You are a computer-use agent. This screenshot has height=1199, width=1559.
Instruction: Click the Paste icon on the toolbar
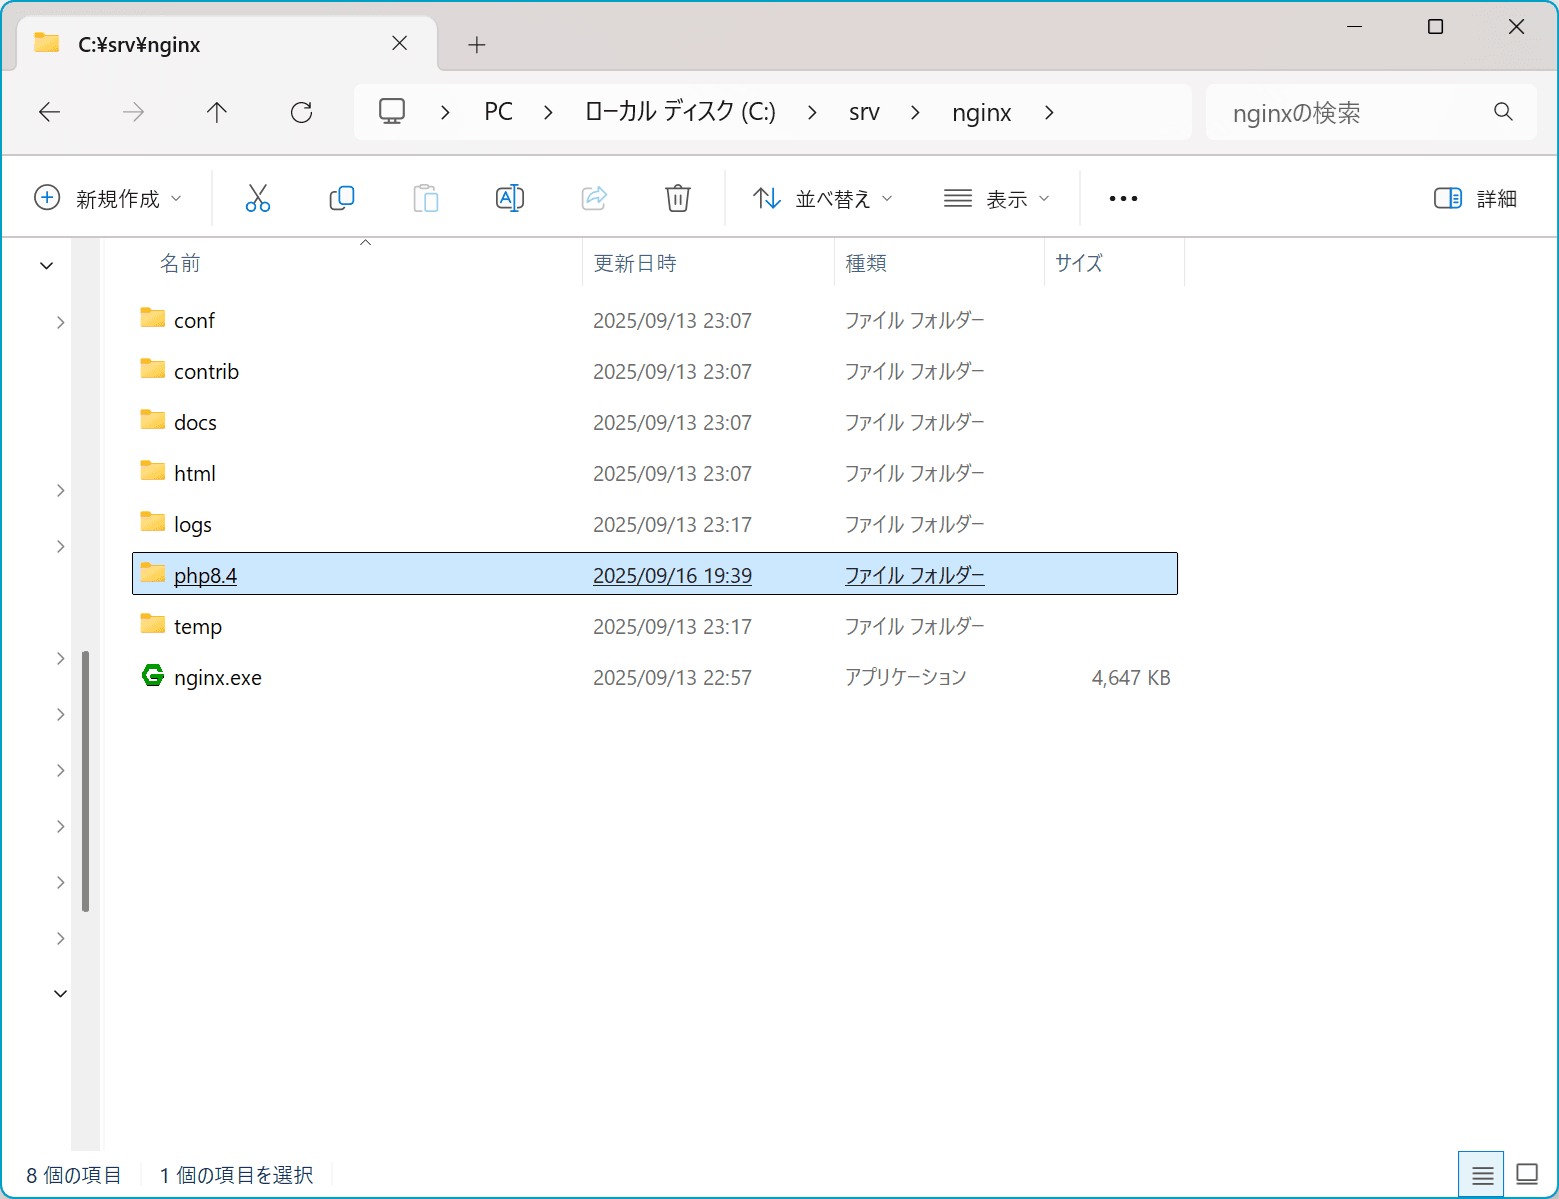coord(426,198)
